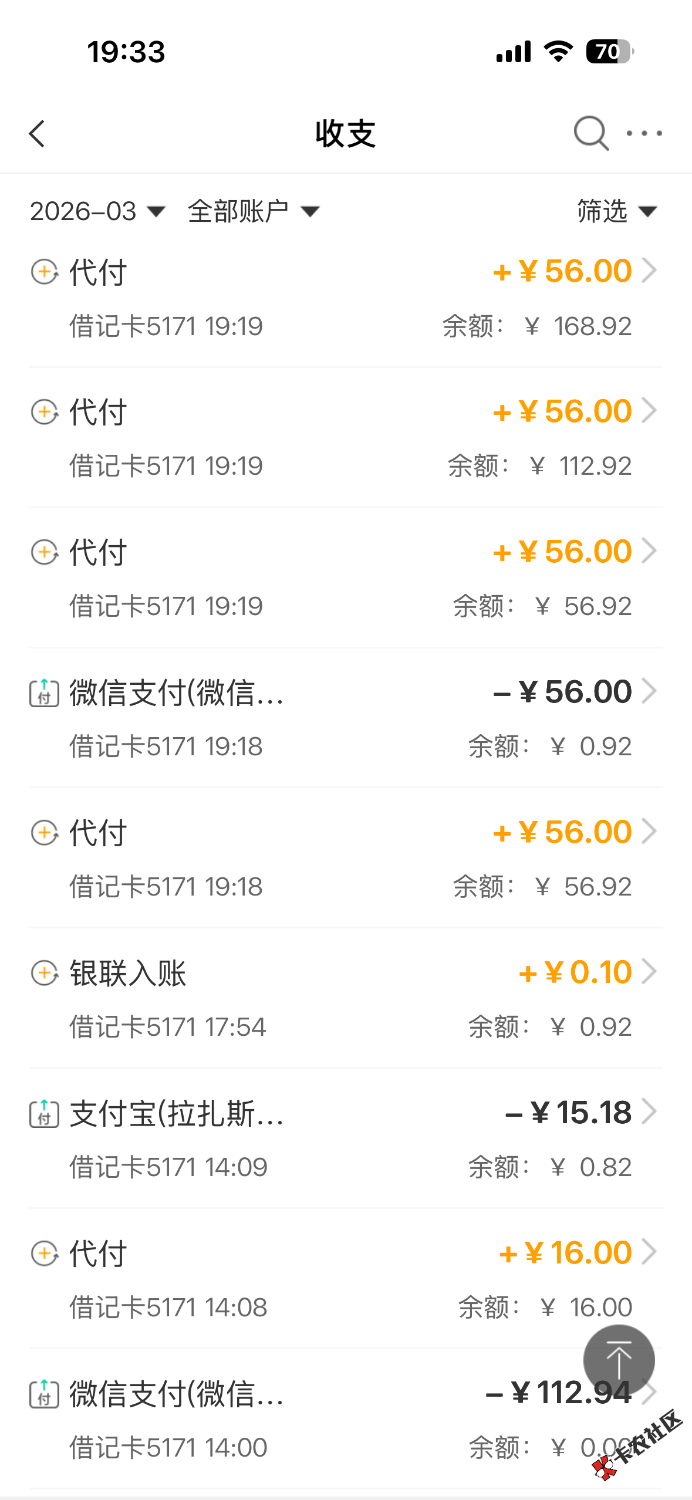Image resolution: width=692 pixels, height=1500 pixels.
Task: Tap the Alipay −¥15.18 payment icon
Action: pos(44,1113)
